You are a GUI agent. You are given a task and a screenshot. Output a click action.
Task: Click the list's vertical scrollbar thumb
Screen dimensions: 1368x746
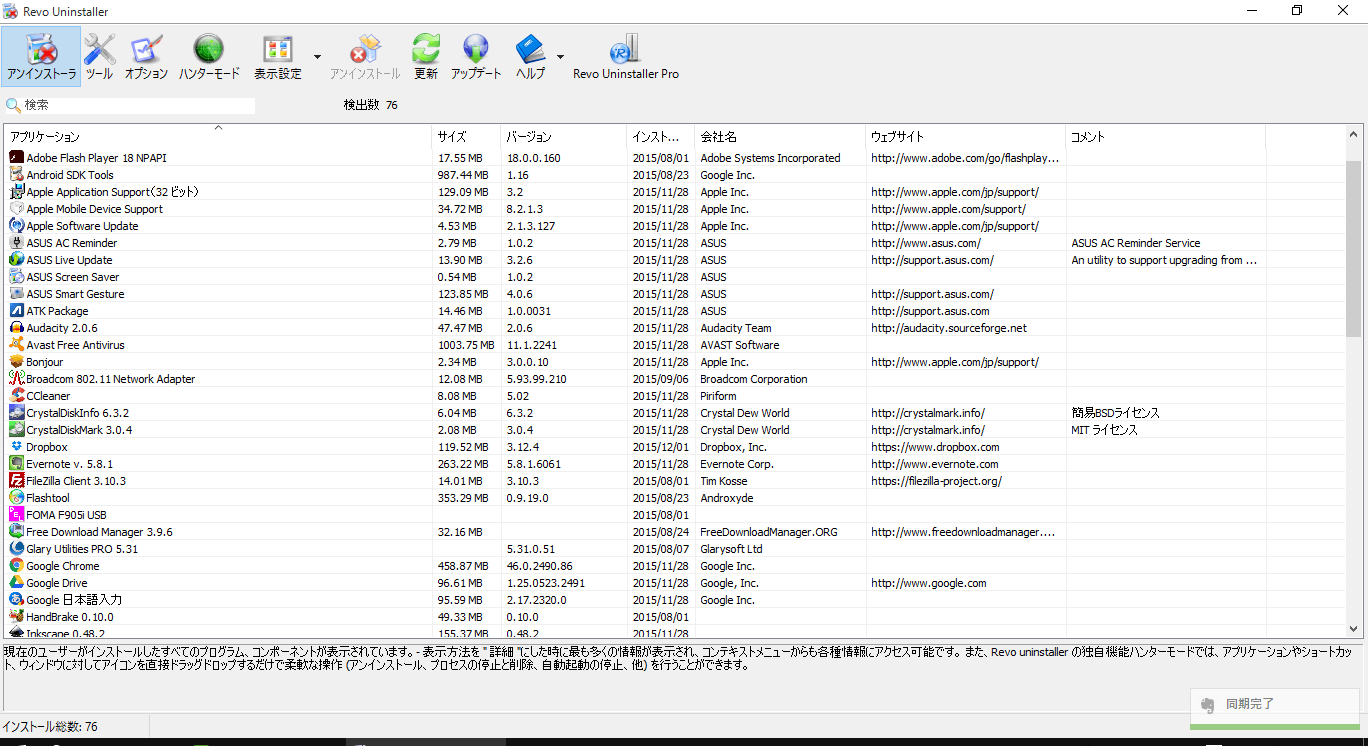[1354, 248]
